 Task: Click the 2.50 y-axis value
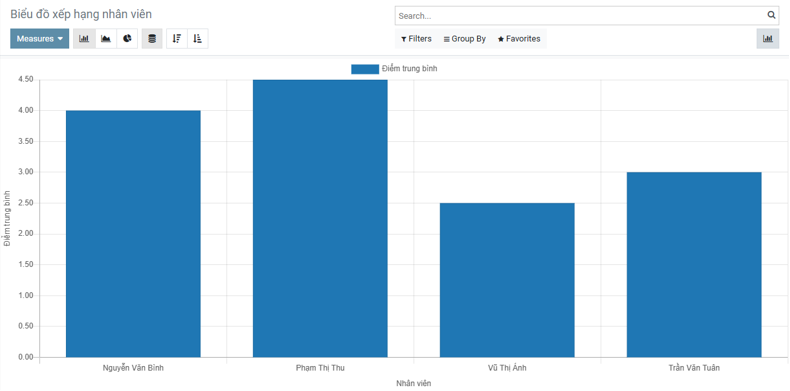25,203
